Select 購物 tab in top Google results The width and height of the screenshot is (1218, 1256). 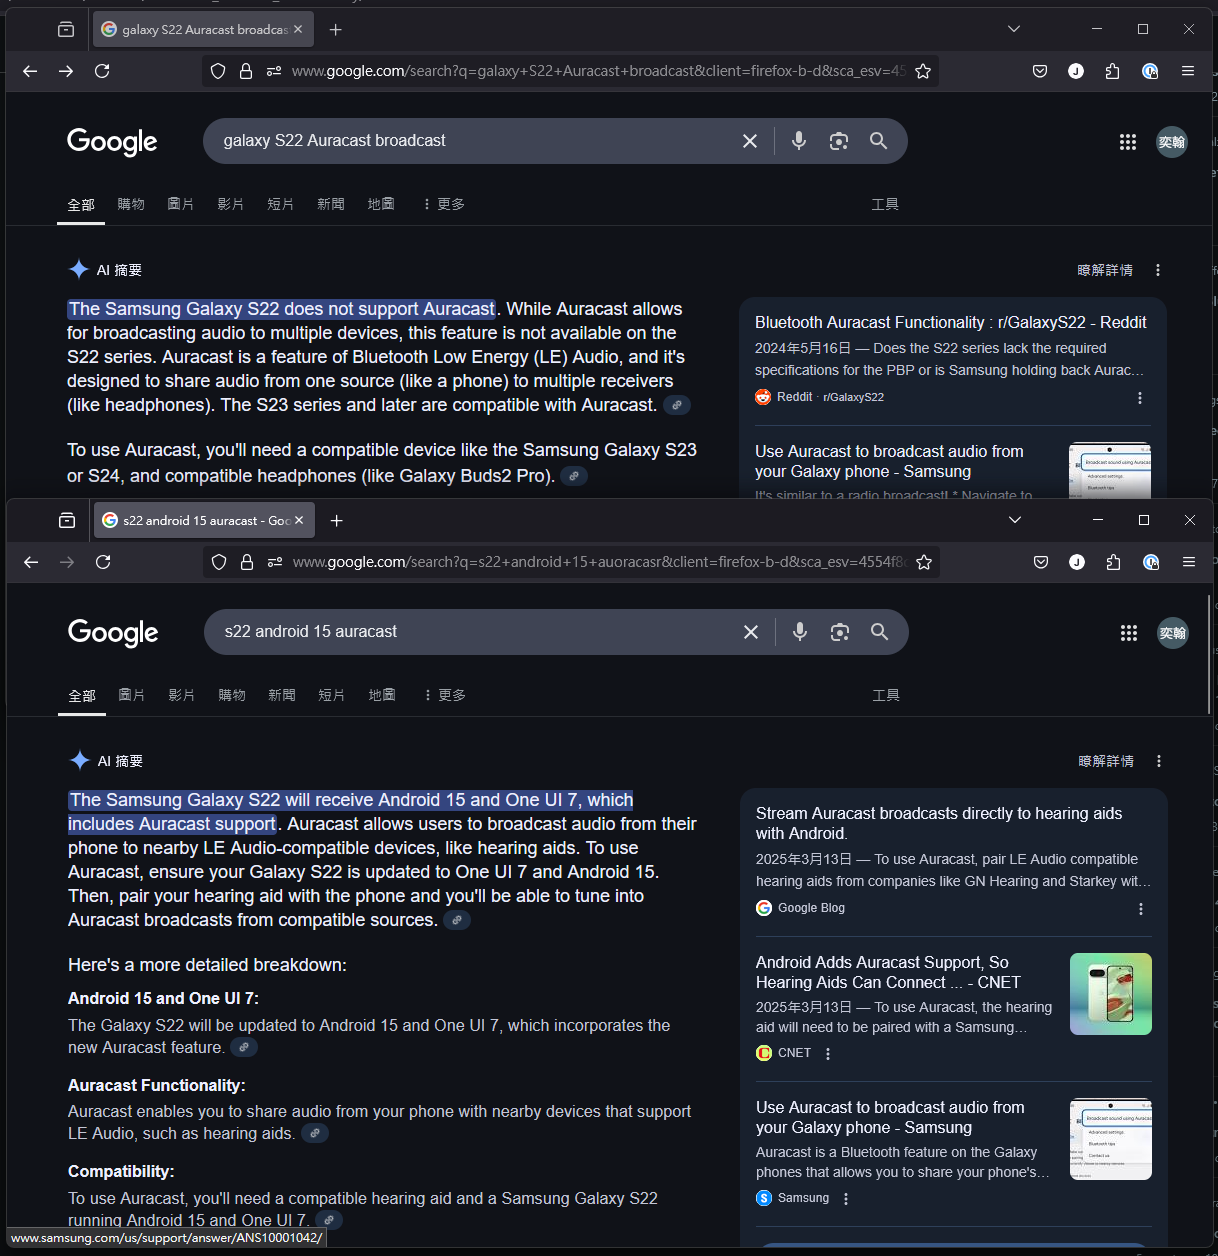tap(131, 204)
